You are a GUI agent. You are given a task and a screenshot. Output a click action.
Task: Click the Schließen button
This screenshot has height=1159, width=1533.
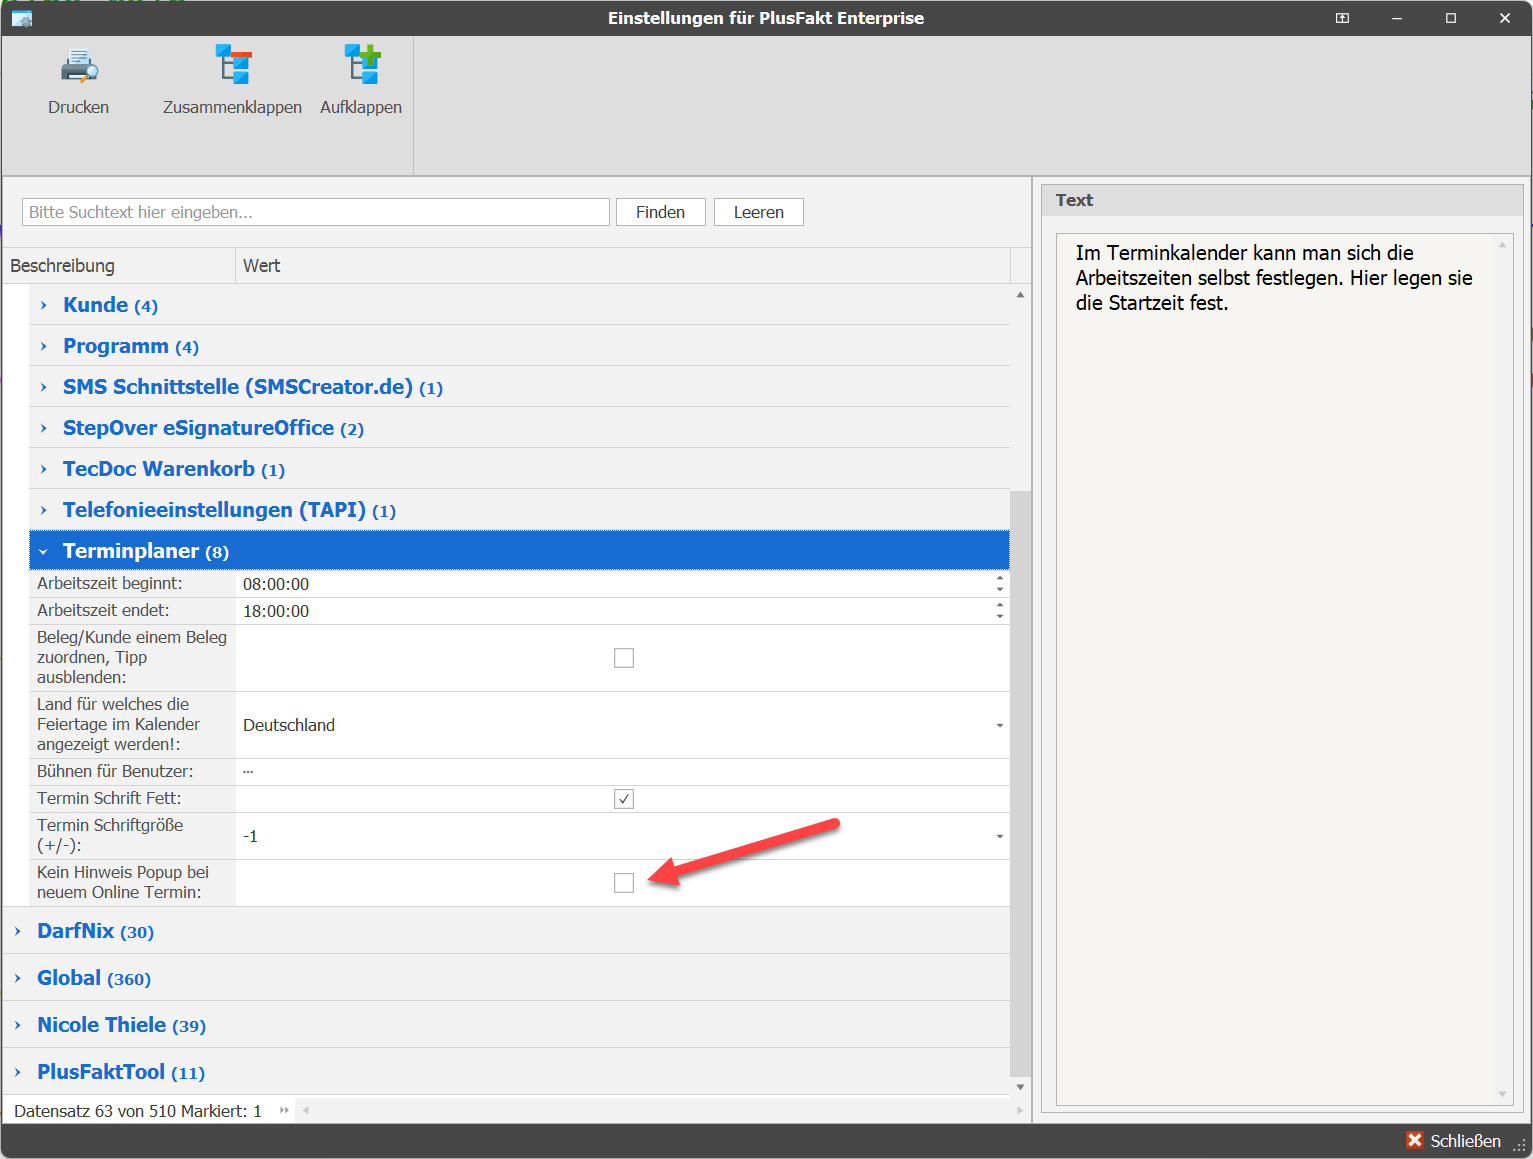click(1454, 1140)
